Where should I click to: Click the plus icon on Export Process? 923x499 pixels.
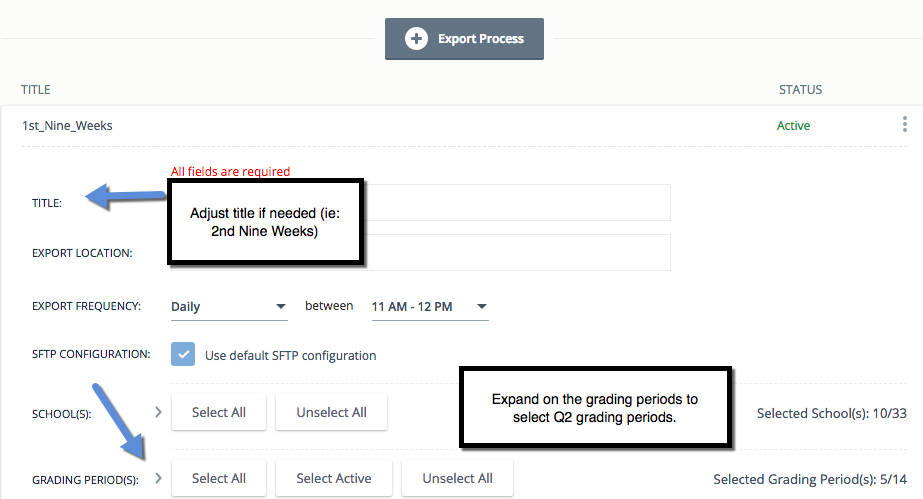click(416, 39)
